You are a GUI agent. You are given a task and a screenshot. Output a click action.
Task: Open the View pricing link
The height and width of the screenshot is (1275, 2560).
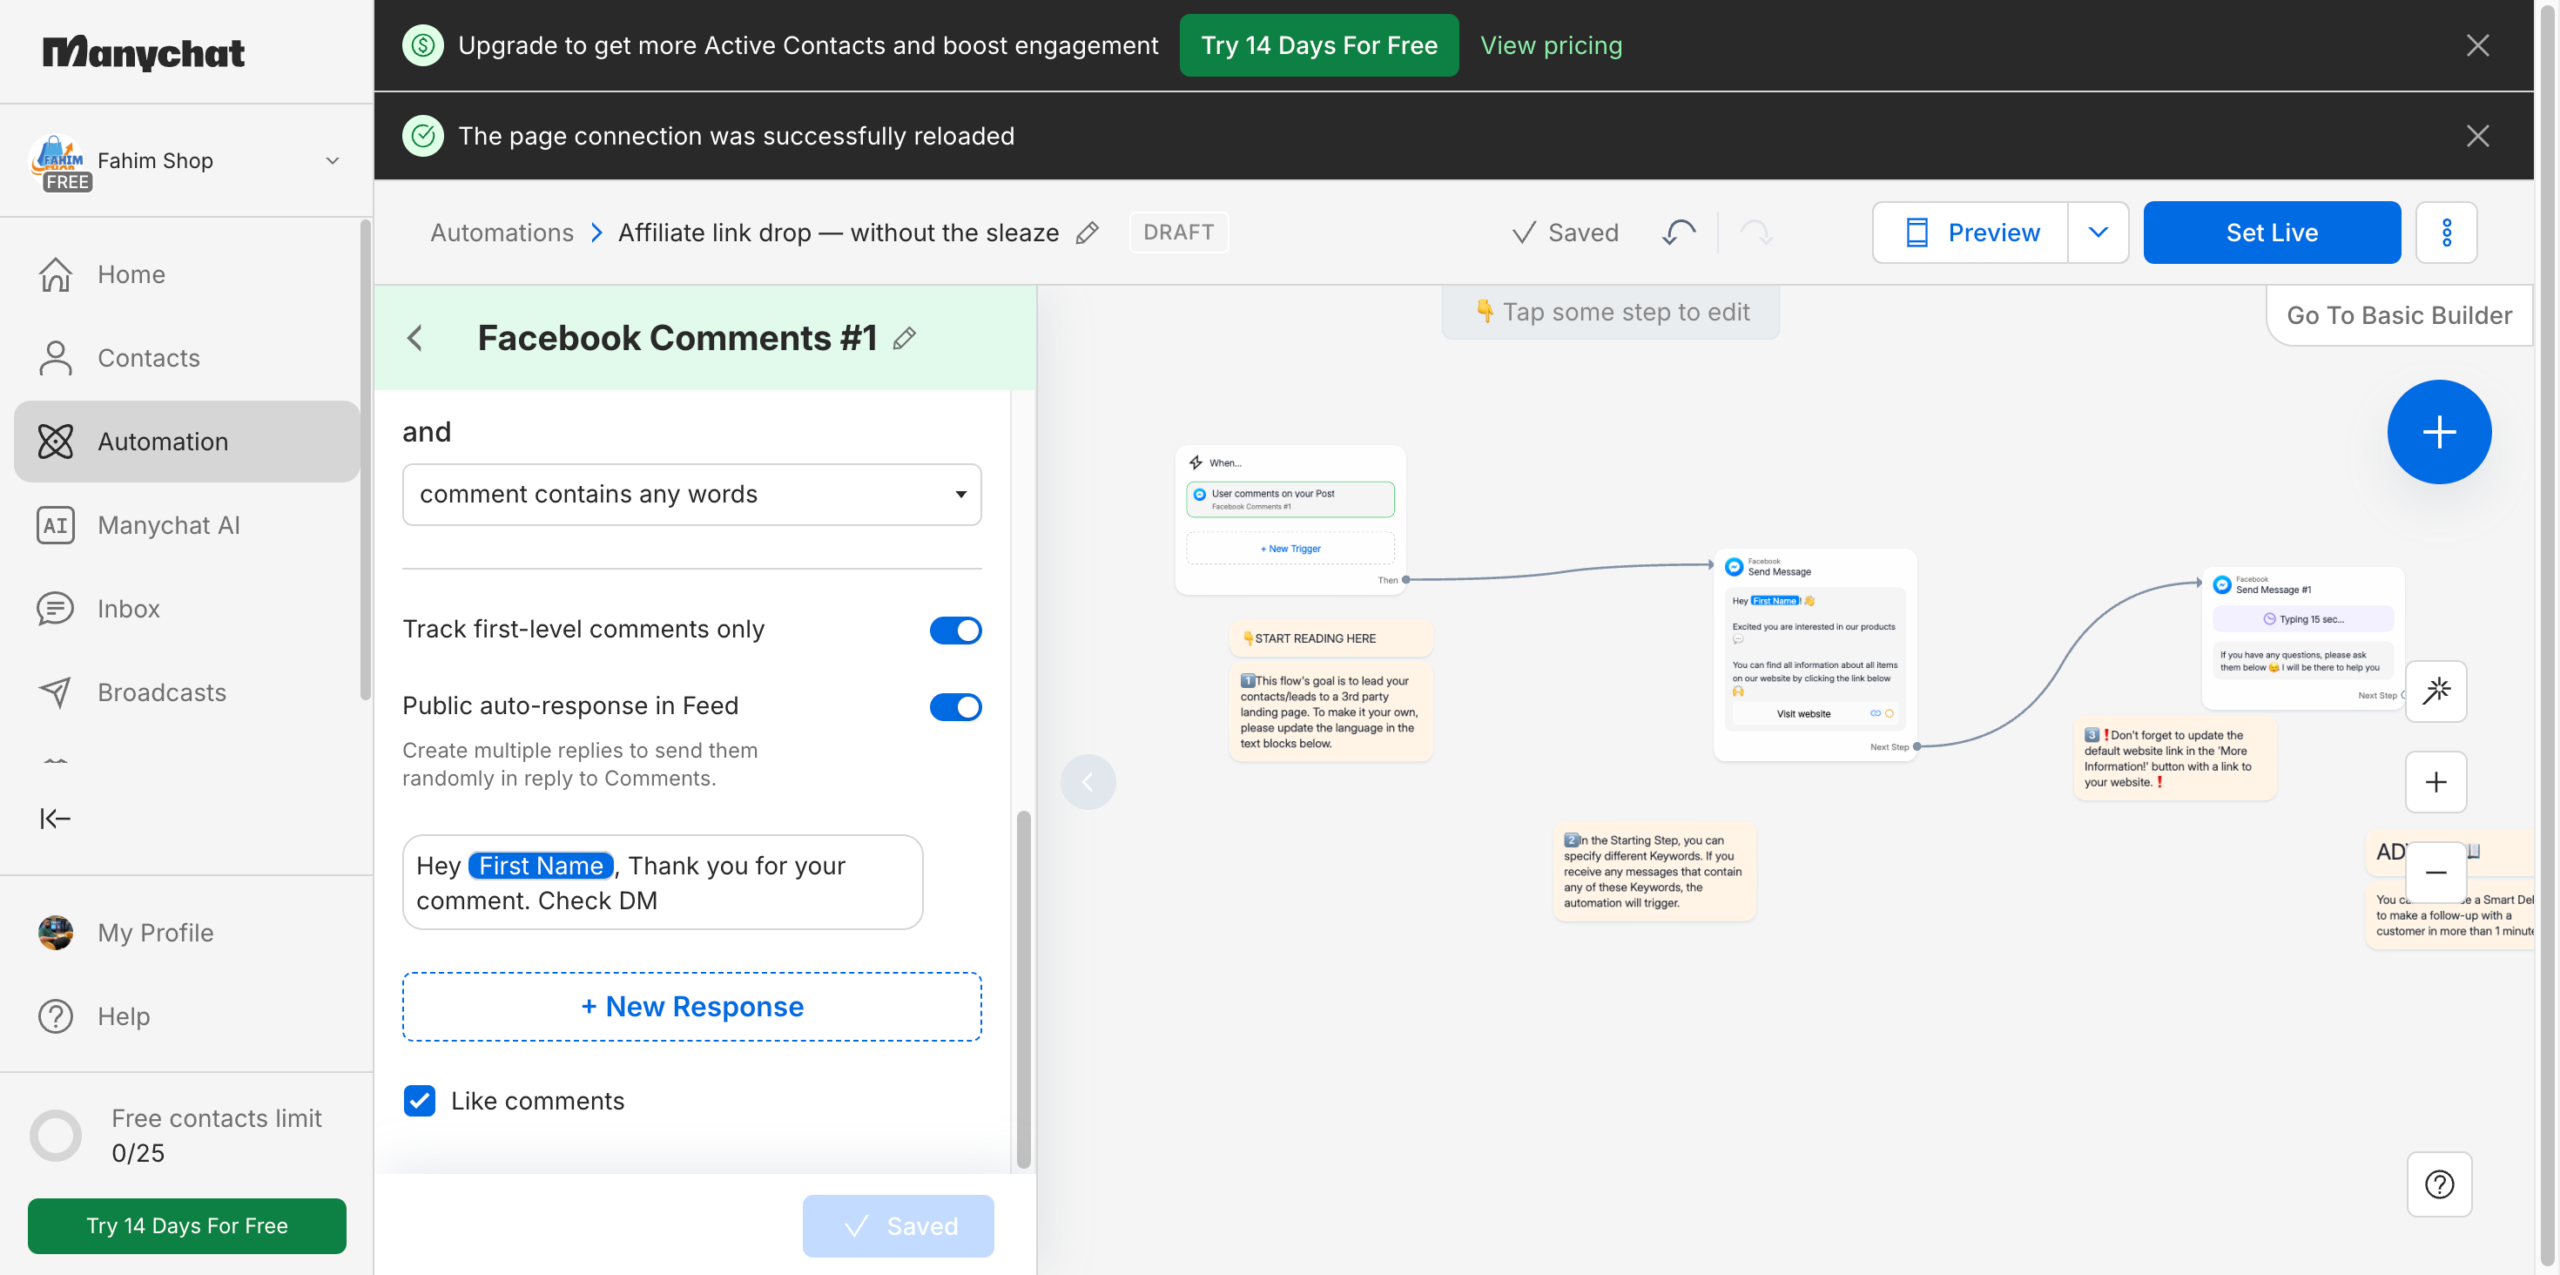click(1551, 45)
